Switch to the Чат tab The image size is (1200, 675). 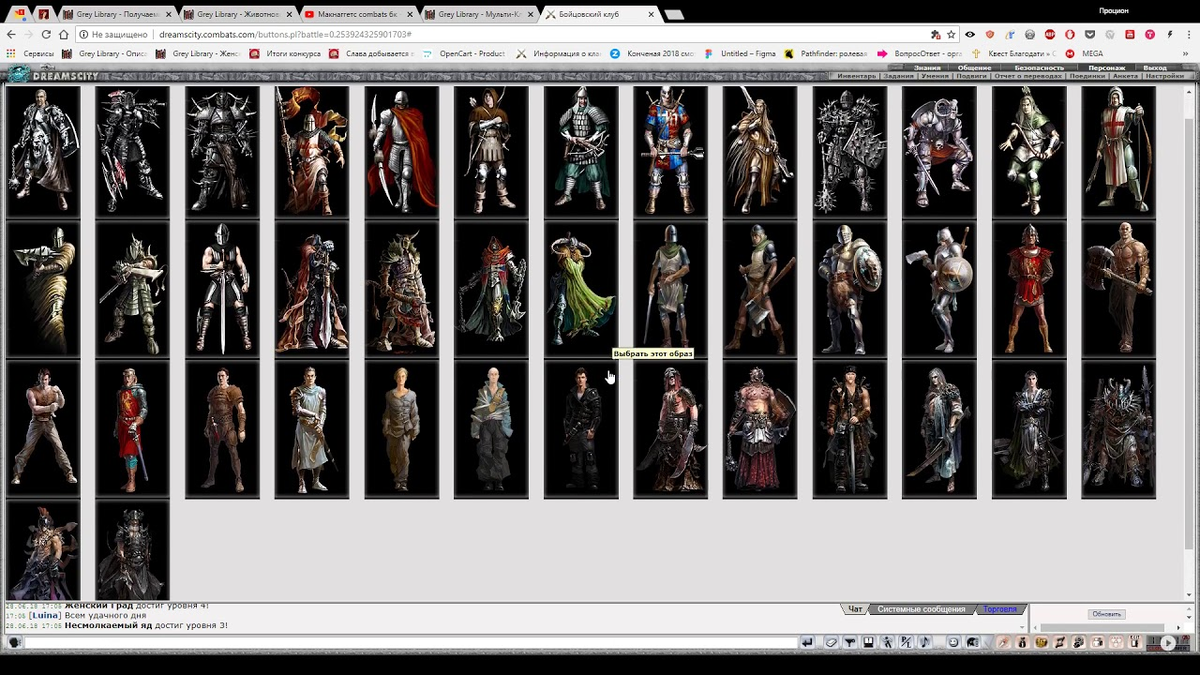855,609
